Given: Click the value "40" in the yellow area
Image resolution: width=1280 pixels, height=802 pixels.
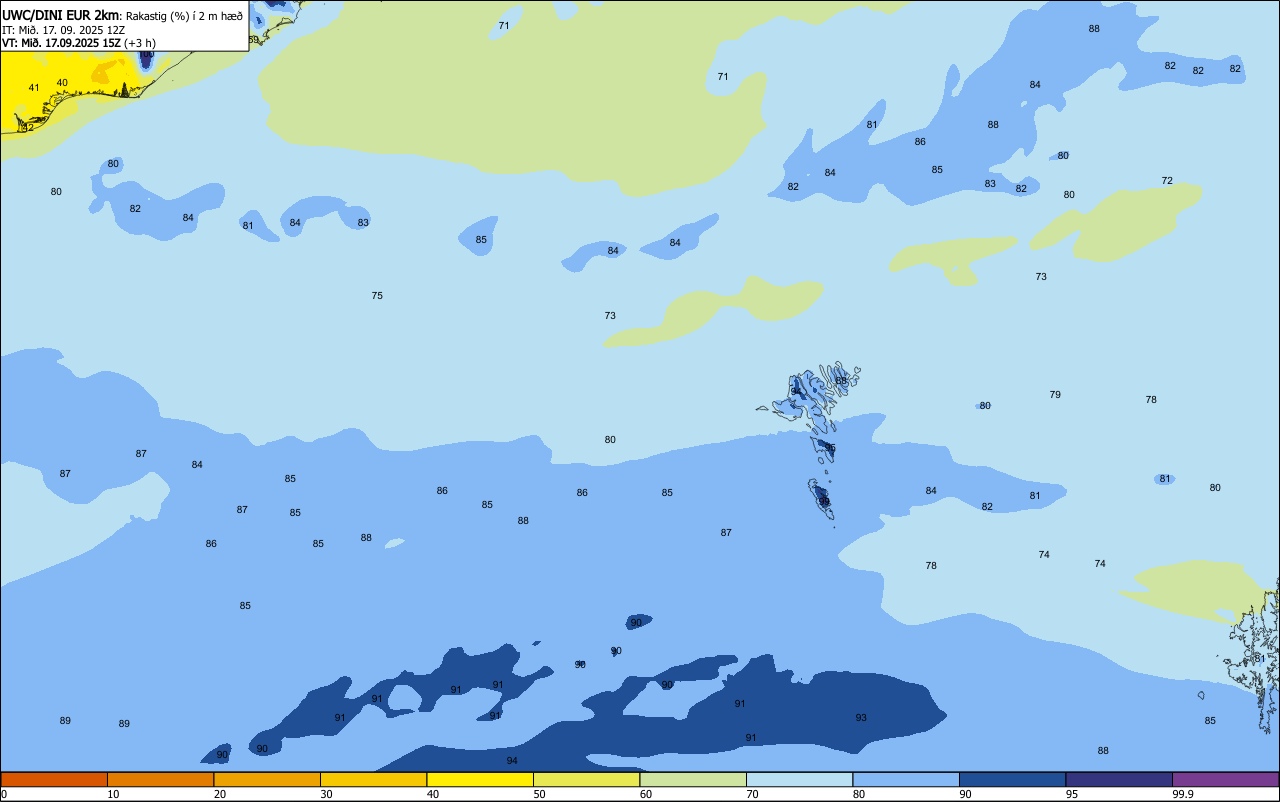Looking at the screenshot, I should (62, 83).
